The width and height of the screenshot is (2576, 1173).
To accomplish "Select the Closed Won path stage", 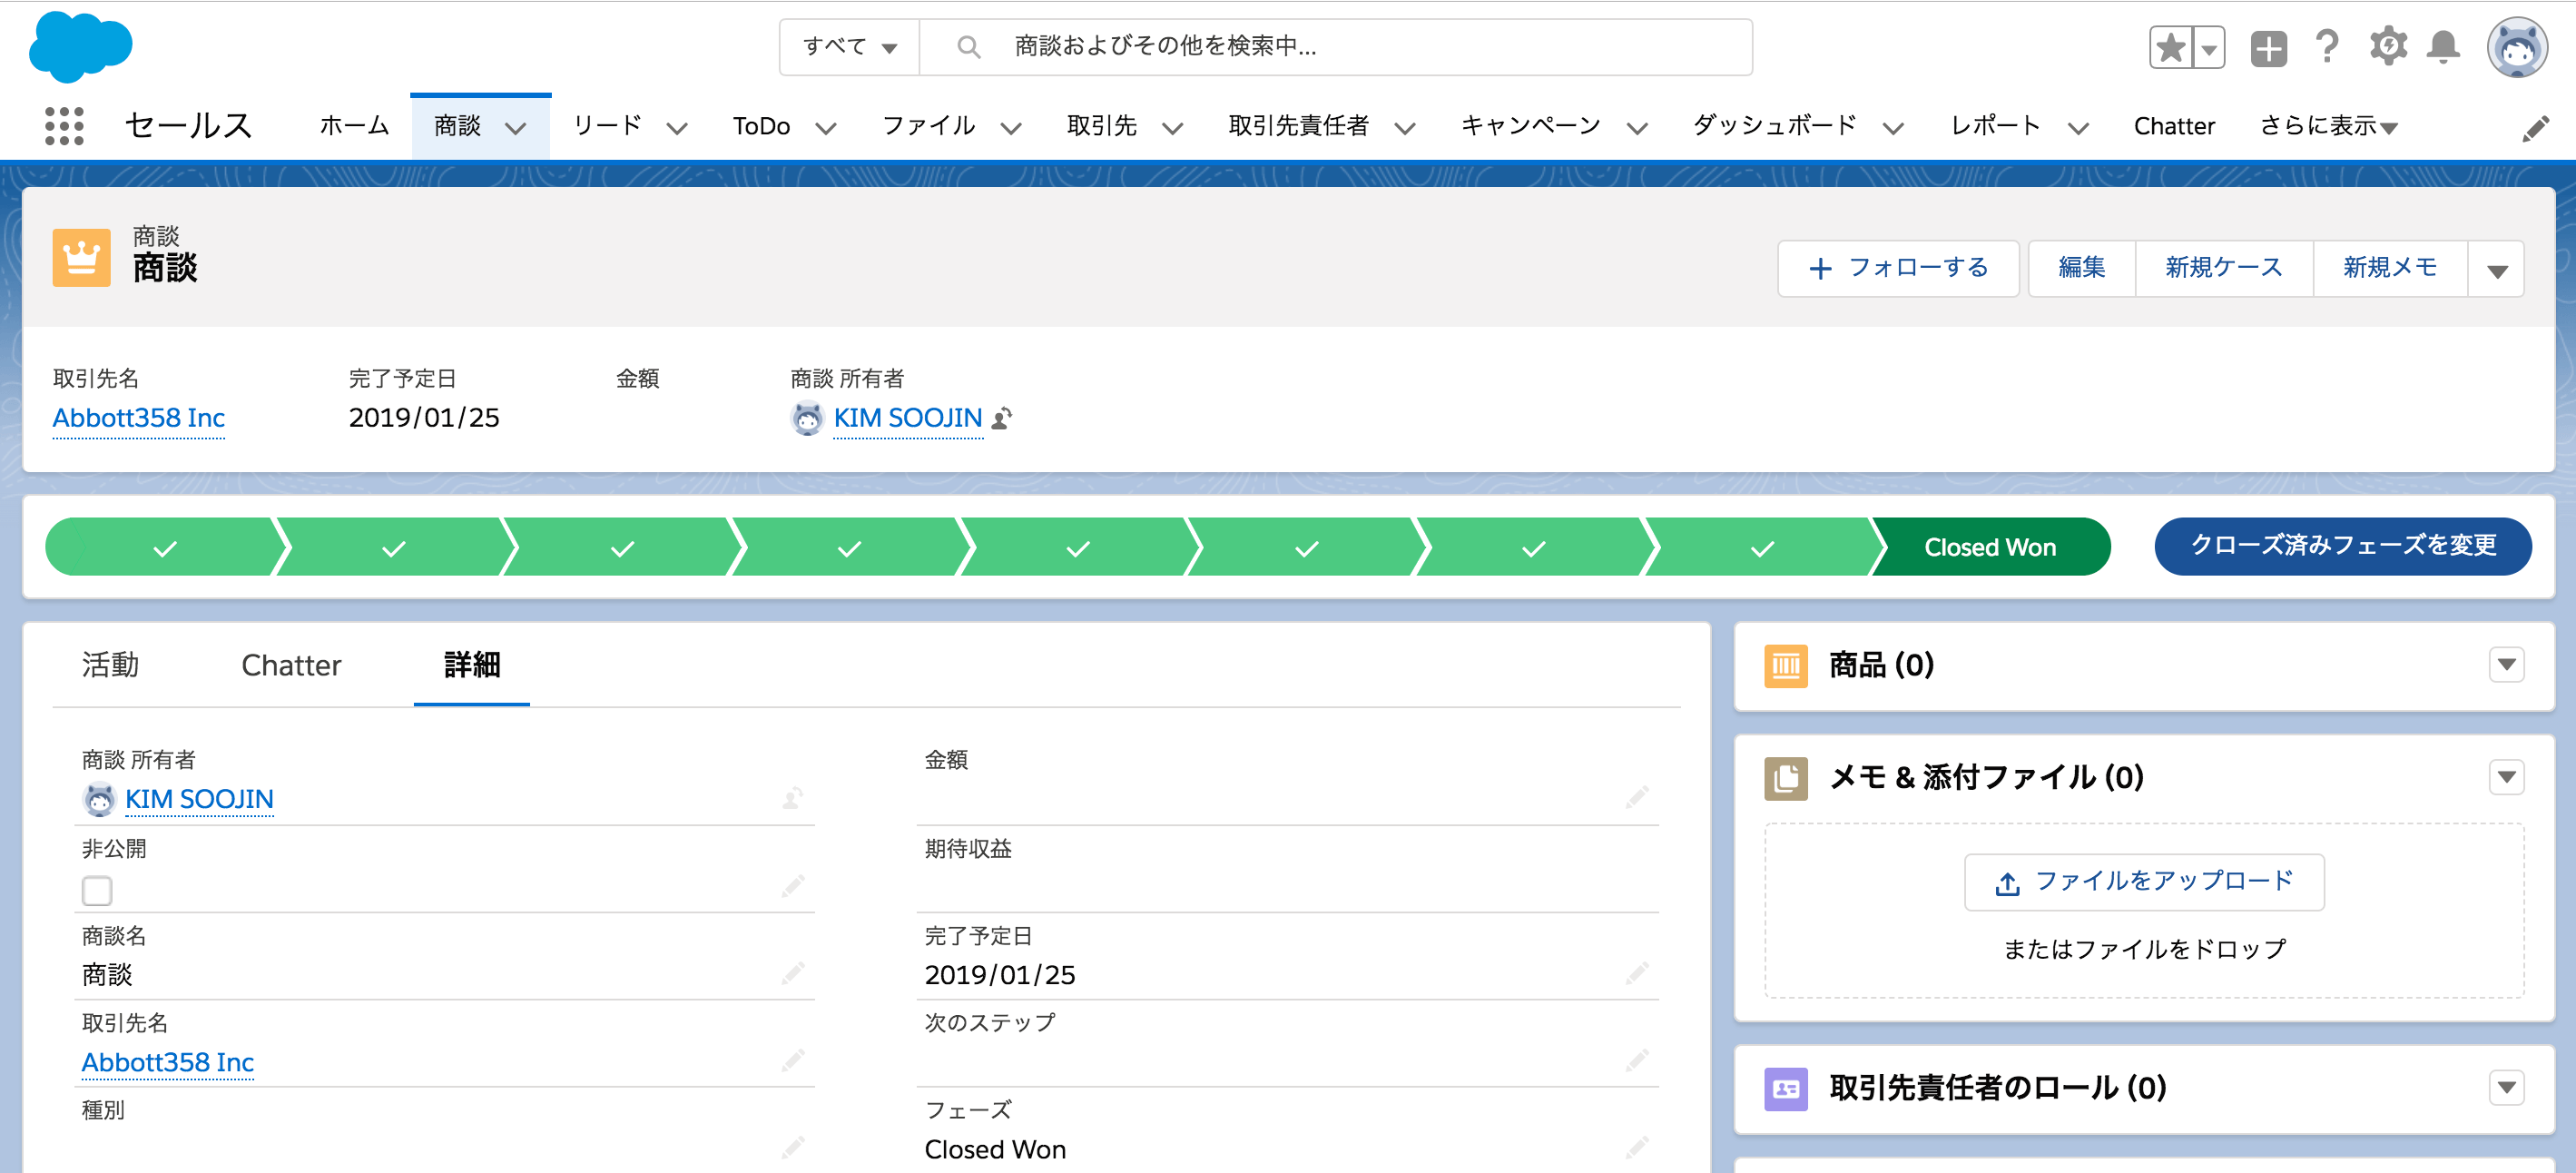I will click(1990, 547).
